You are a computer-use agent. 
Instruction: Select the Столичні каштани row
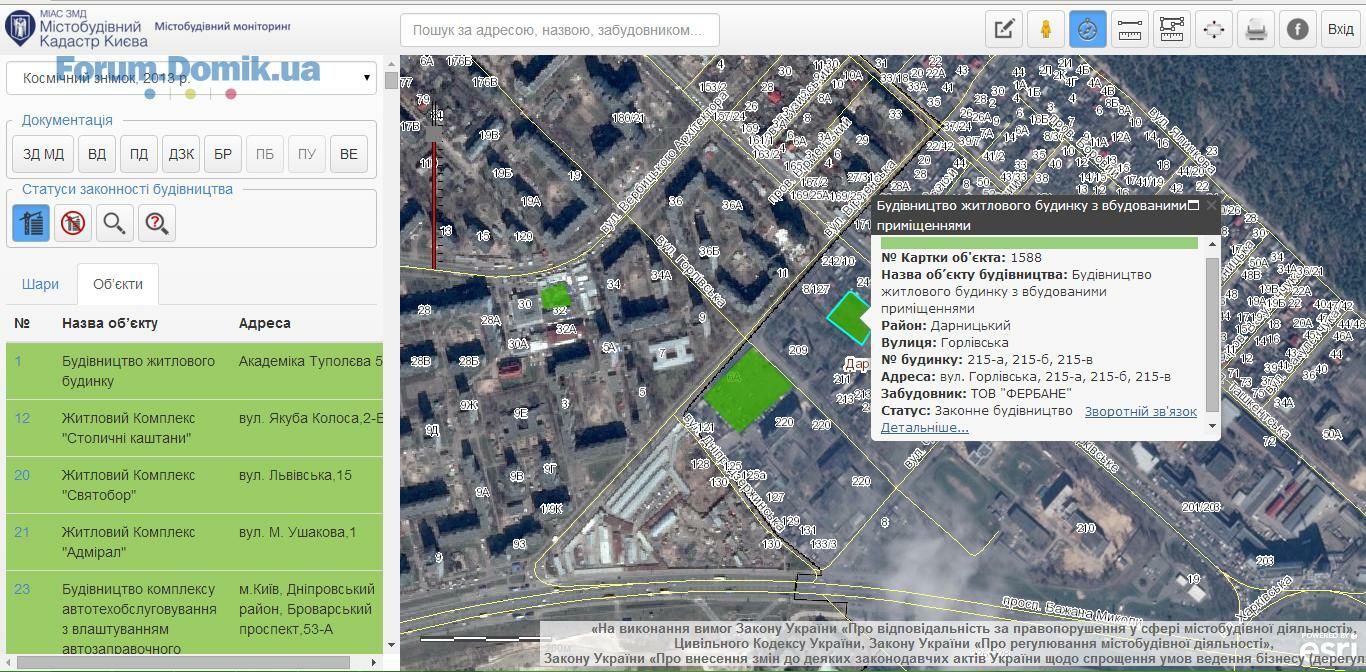coord(195,428)
